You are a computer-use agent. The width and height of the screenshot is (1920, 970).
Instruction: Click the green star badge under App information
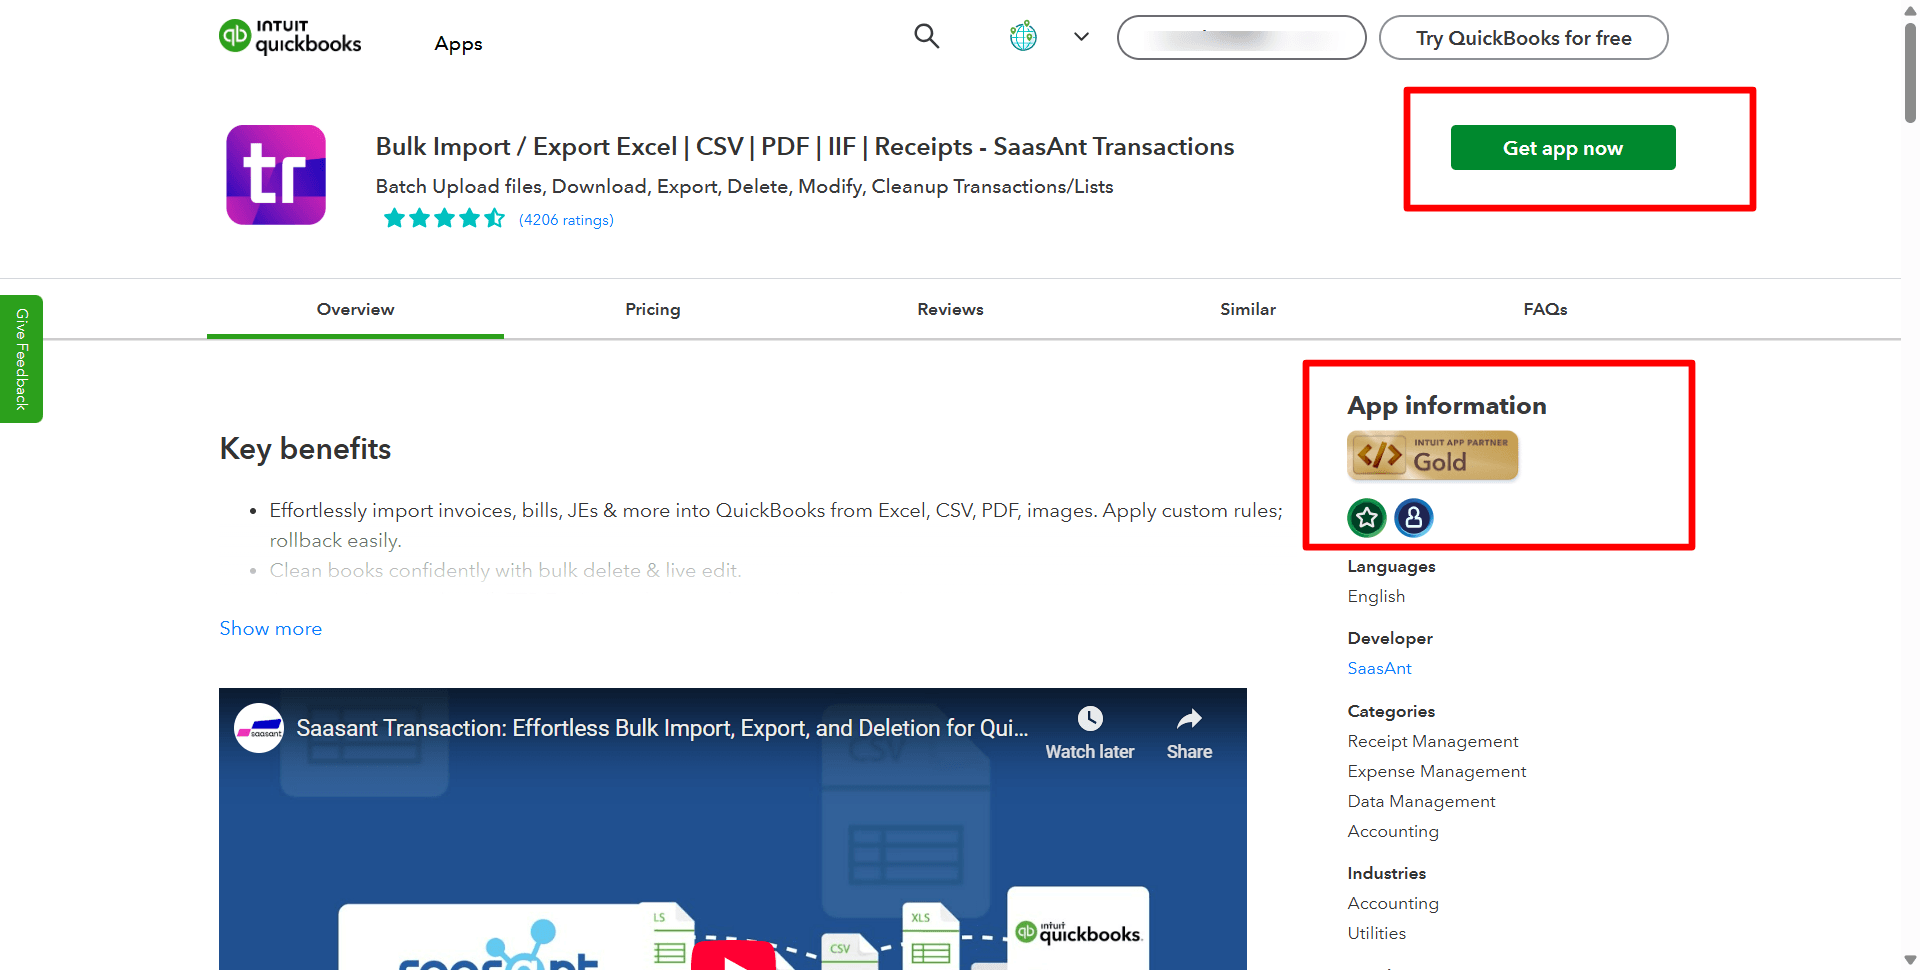[1366, 518]
